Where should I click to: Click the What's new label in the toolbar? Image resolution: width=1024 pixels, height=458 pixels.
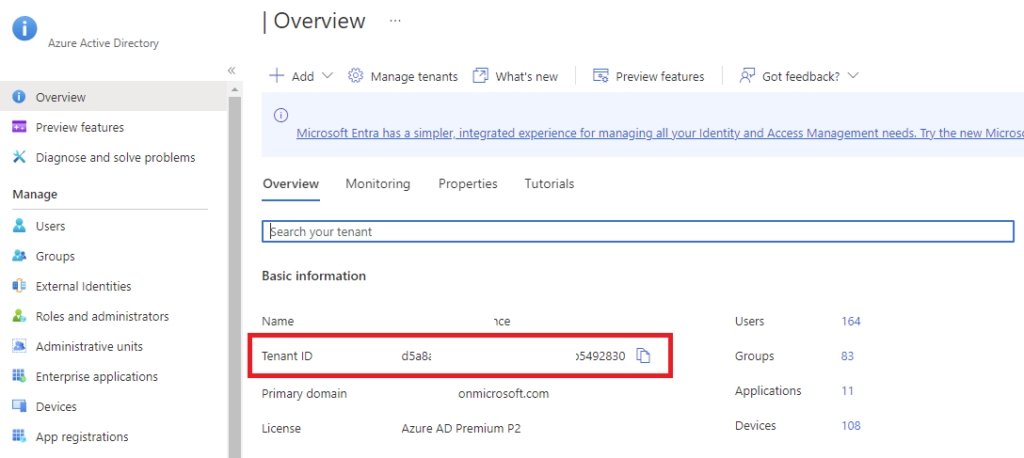point(526,76)
